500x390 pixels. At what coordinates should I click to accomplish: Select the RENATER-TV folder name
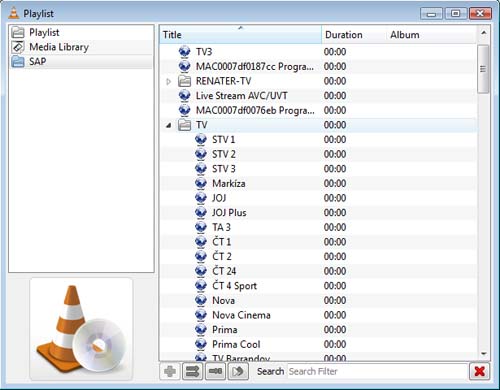click(x=223, y=81)
